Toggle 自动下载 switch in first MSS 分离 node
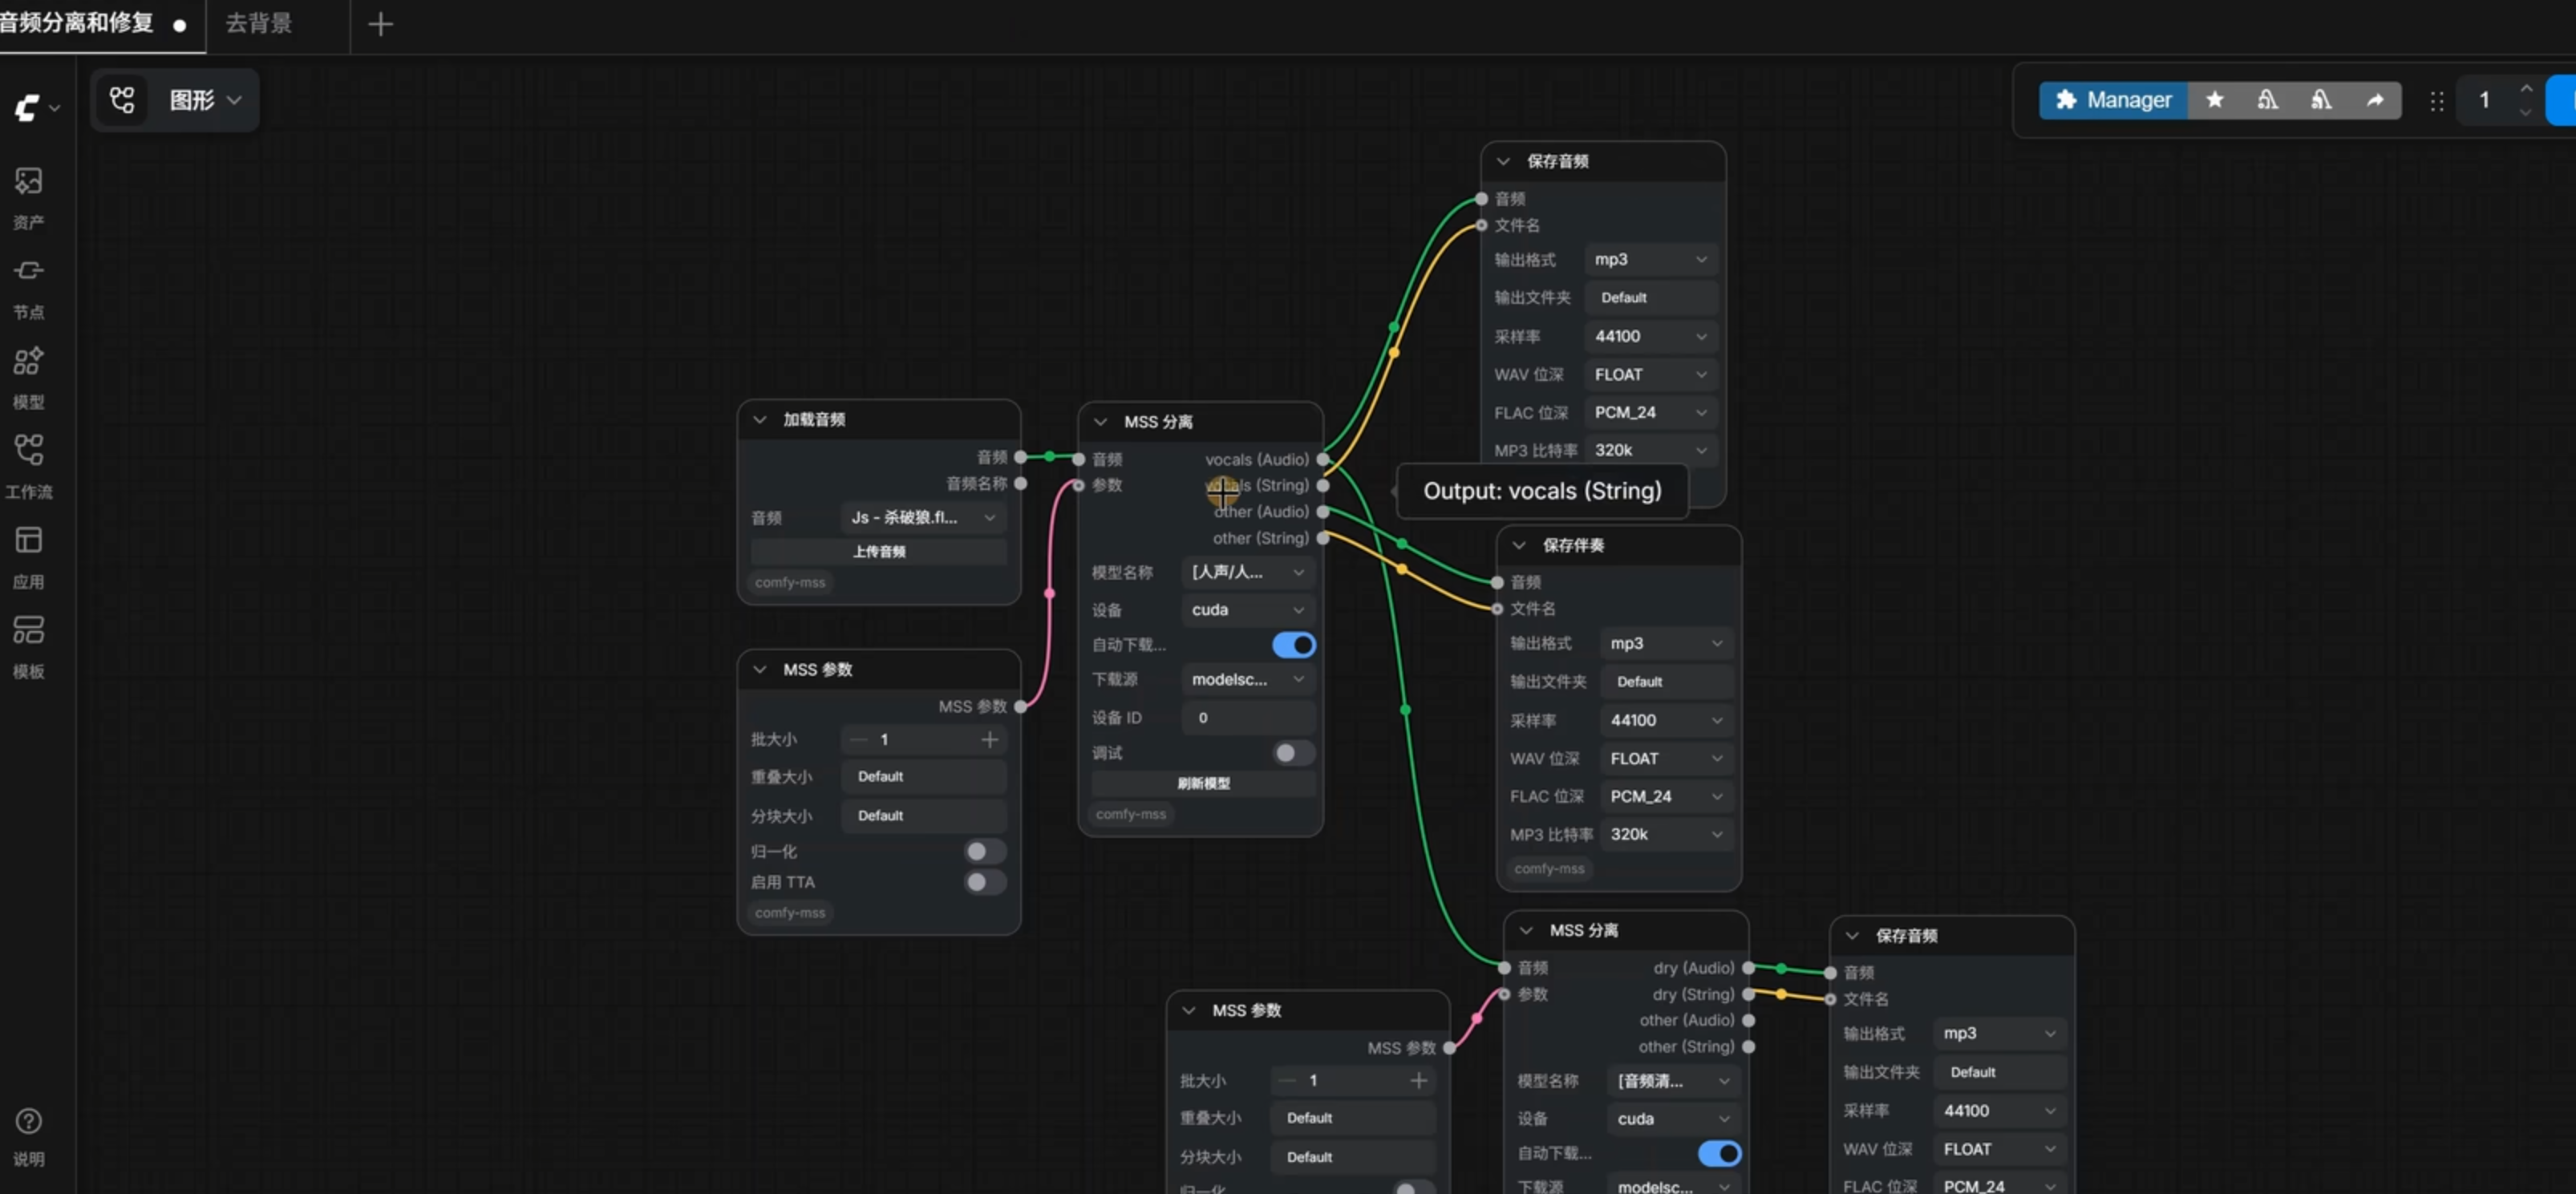This screenshot has height=1194, width=2576. 1293,645
